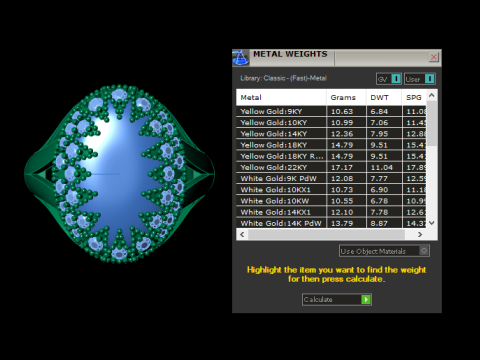480x360 pixels.
Task: Select the Yellow Gold:10KY row
Action: click(x=331, y=122)
